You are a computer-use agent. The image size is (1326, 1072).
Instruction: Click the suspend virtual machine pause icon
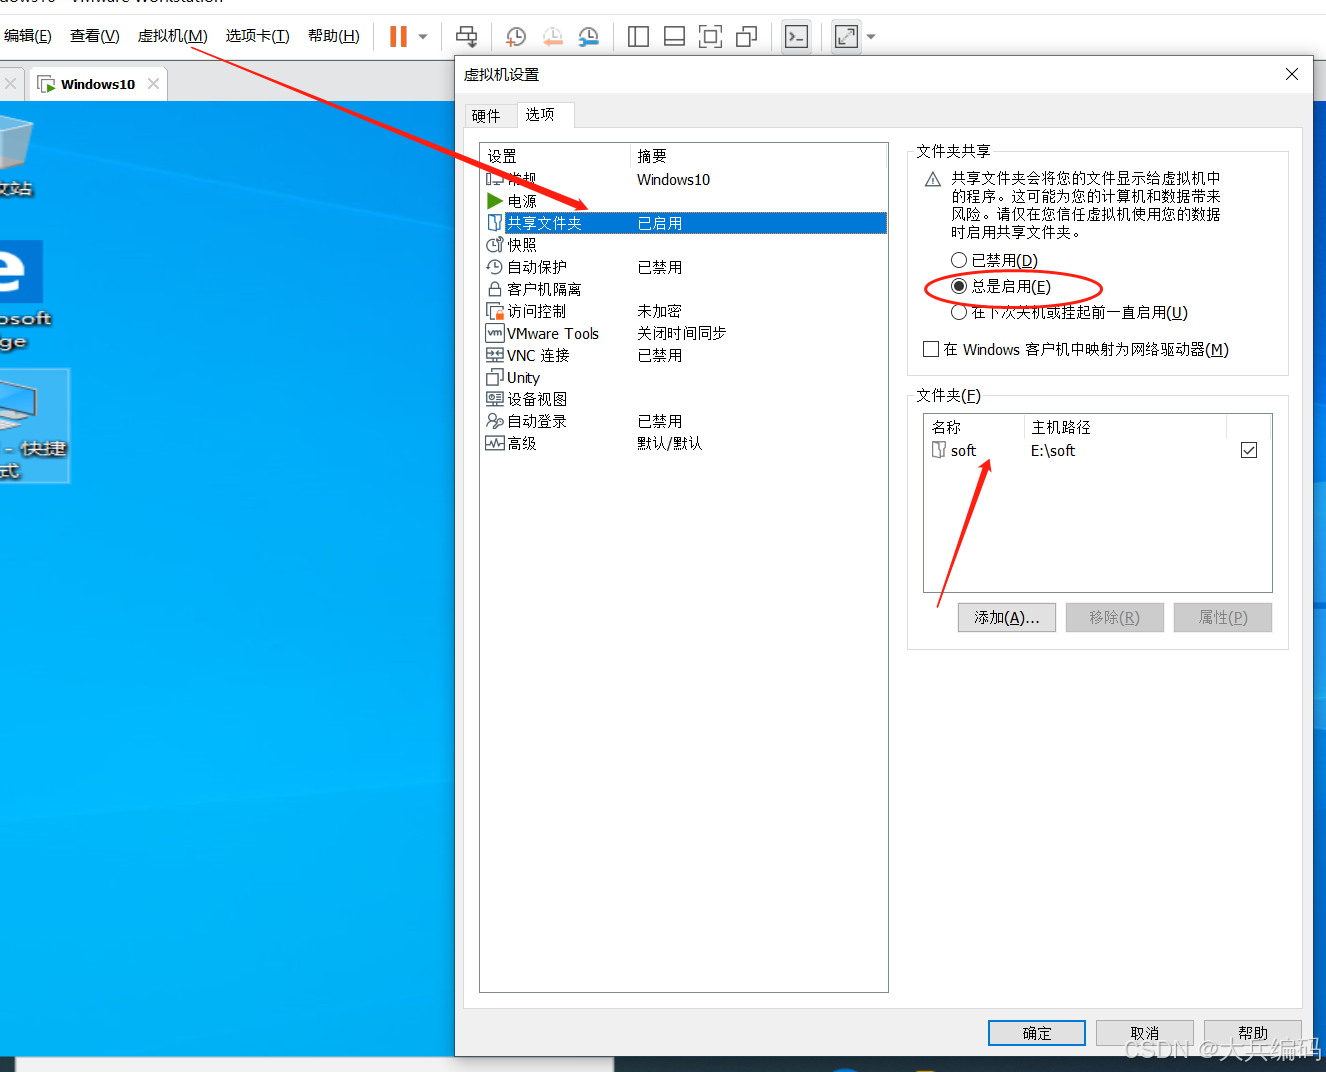click(397, 36)
